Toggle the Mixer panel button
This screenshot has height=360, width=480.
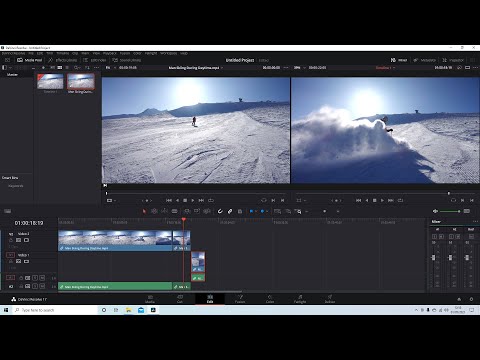click(x=399, y=60)
